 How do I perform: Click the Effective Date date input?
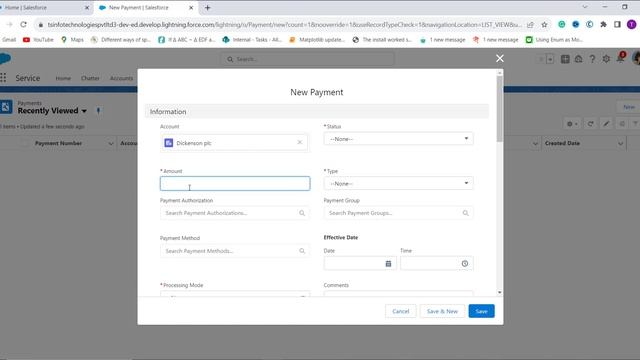click(x=360, y=264)
